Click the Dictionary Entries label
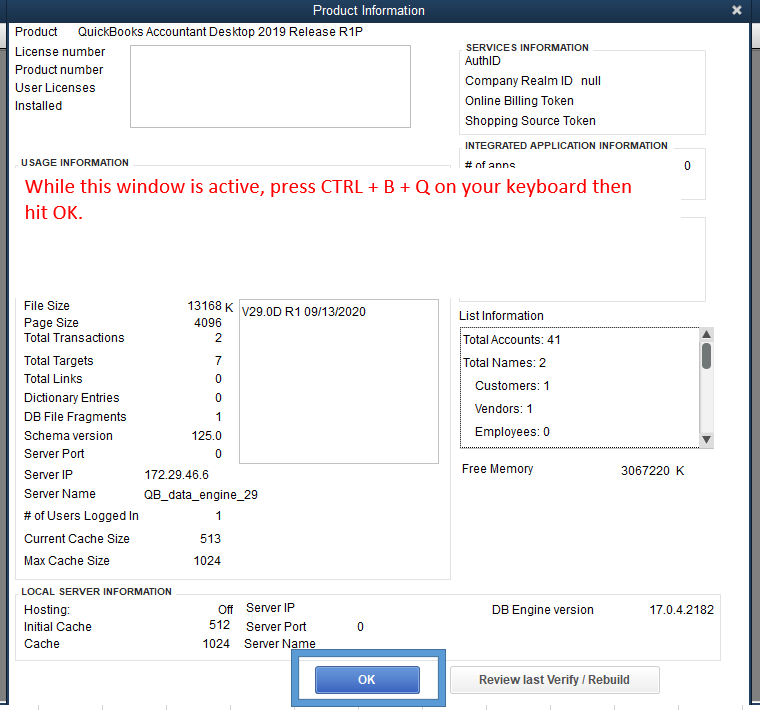Screen dimensions: 760x710 [72, 397]
